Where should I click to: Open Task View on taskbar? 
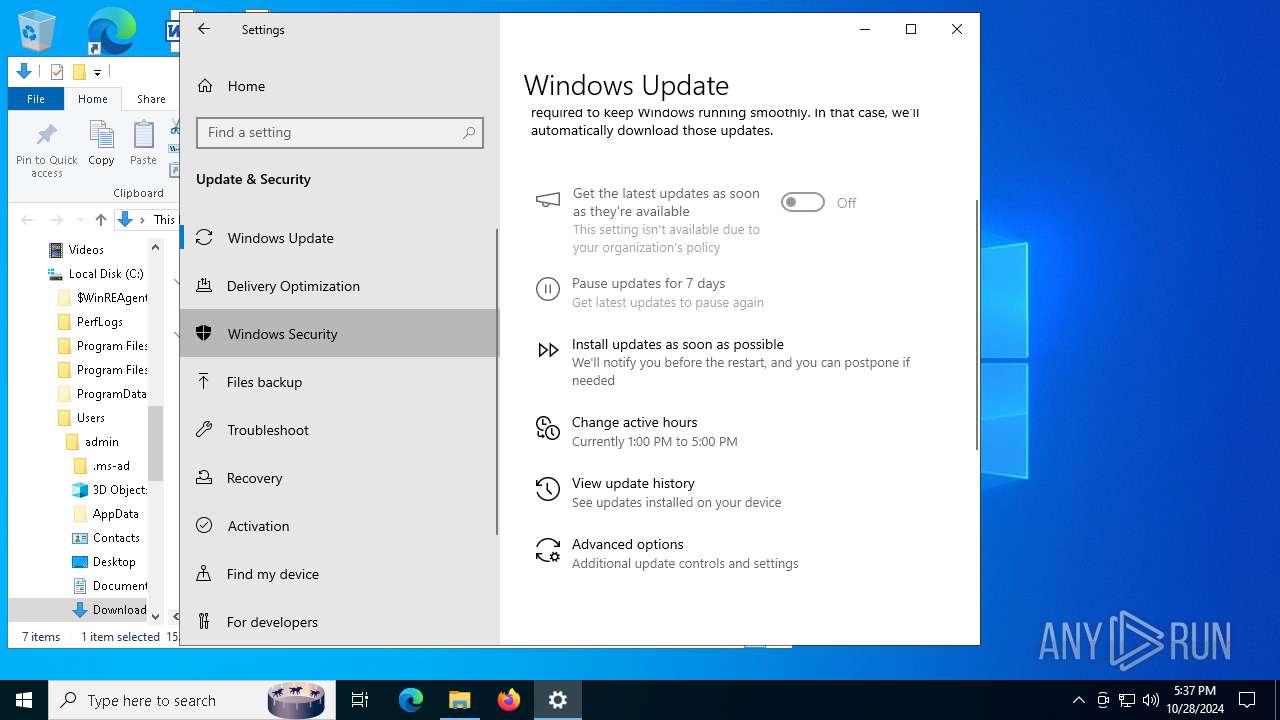[x=360, y=700]
